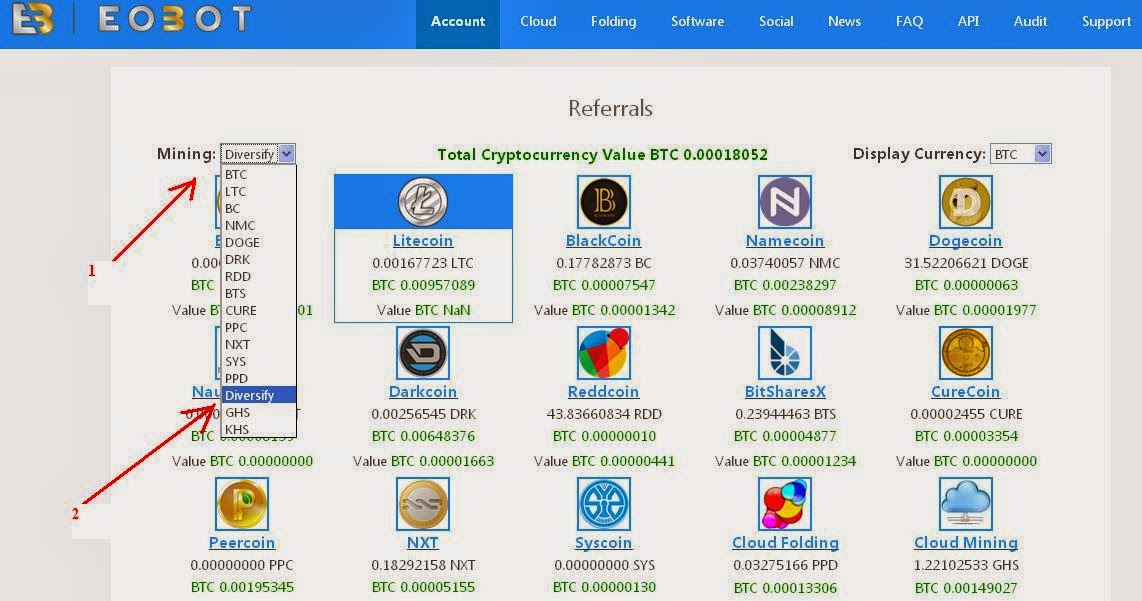
Task: Select BTC in Mining list
Action: click(259, 175)
